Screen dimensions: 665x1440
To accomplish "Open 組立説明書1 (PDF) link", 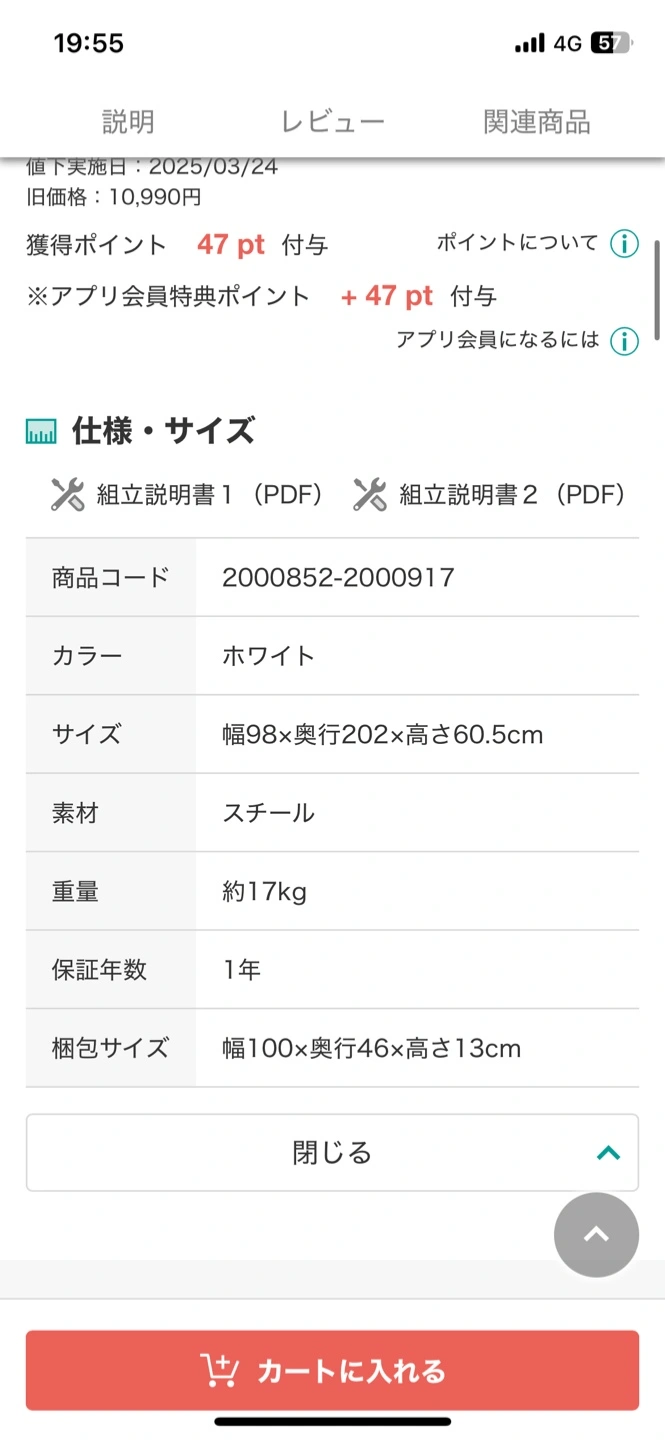I will [210, 494].
